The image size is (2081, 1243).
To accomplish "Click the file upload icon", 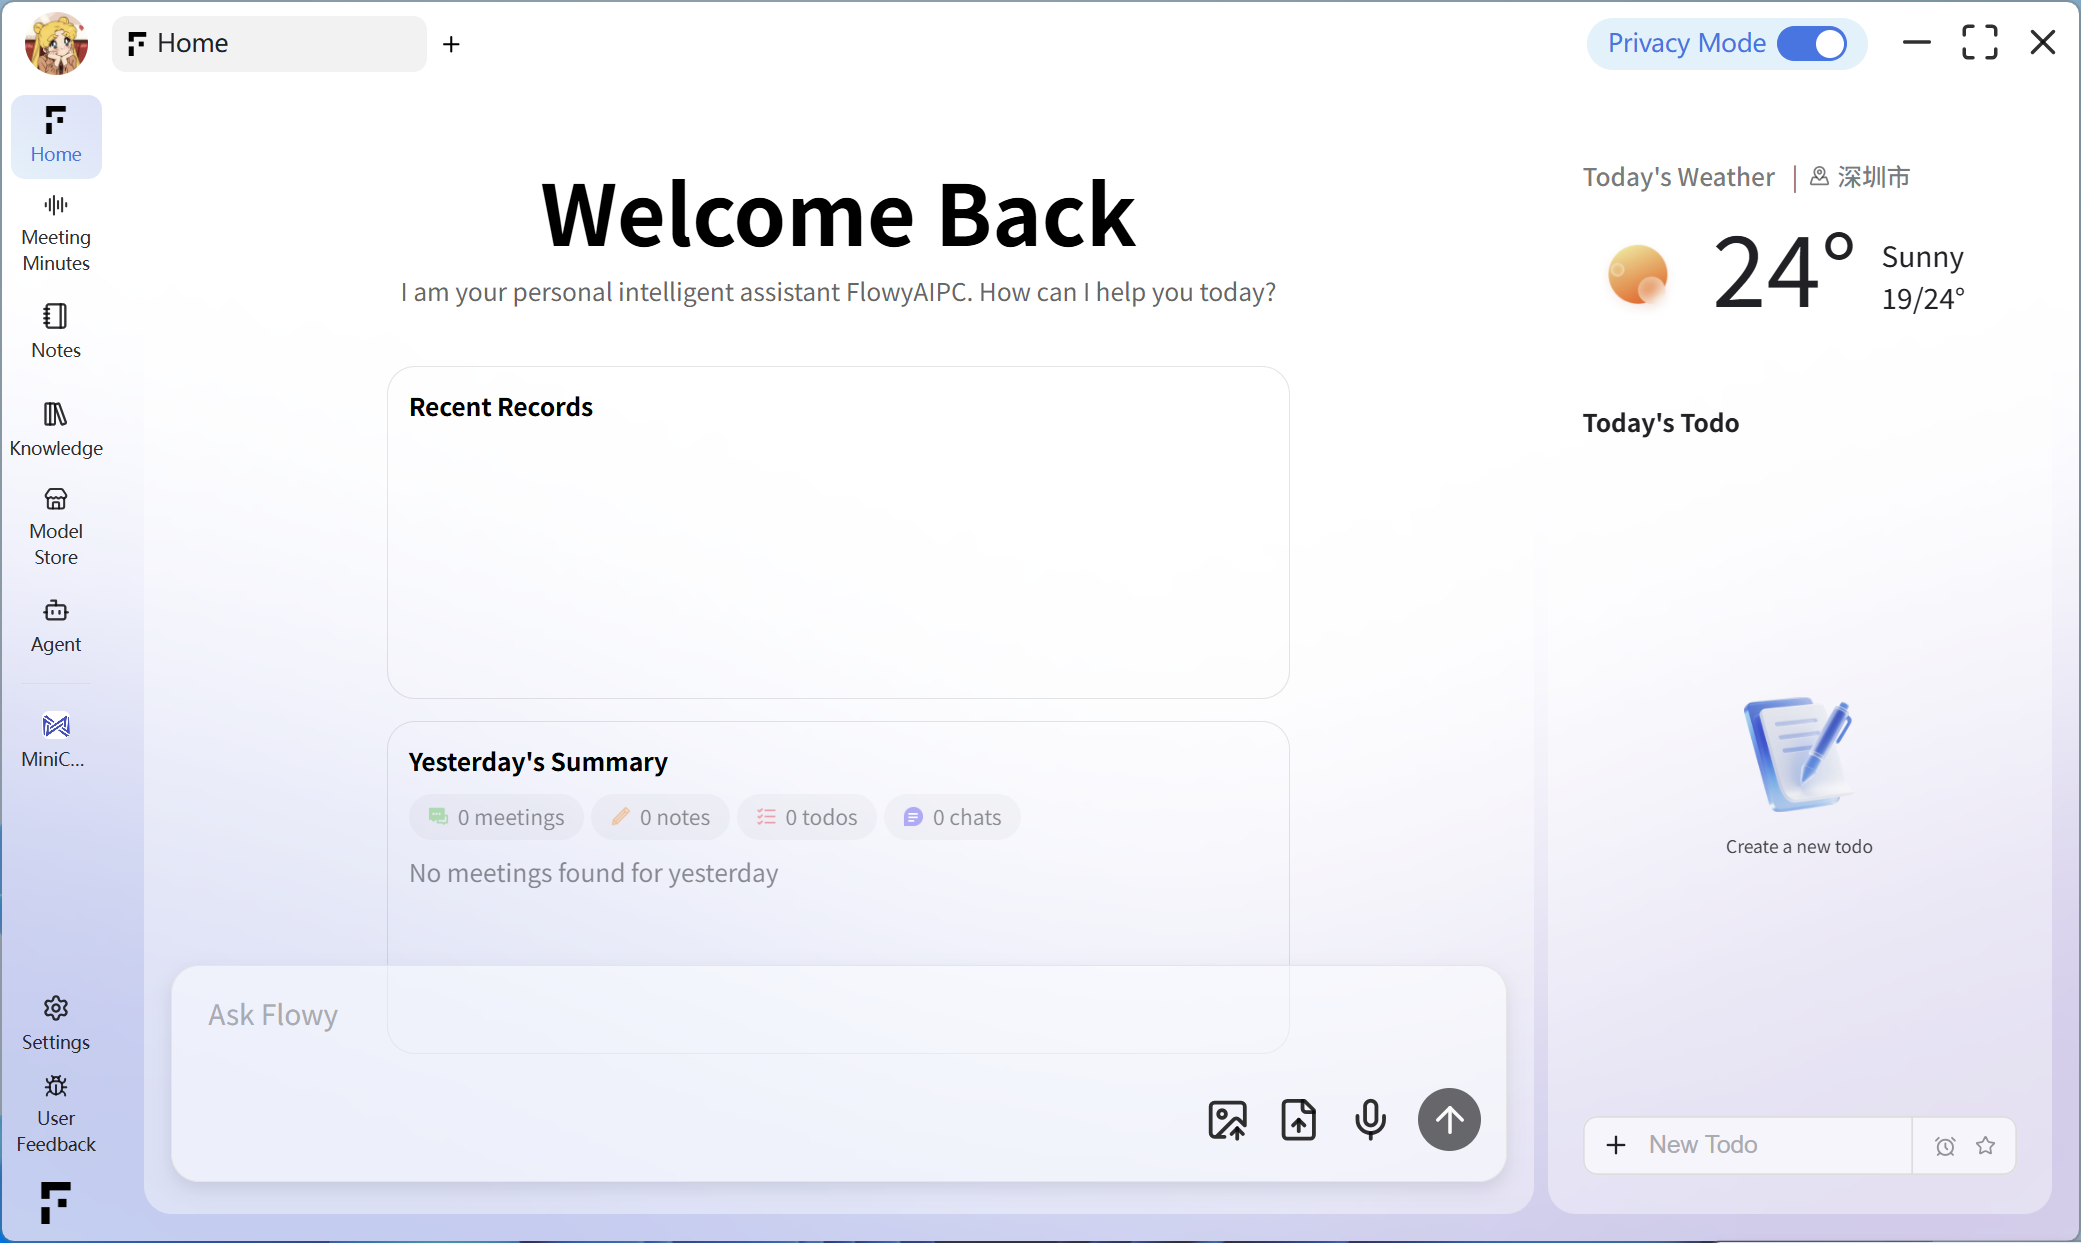I will [x=1298, y=1120].
